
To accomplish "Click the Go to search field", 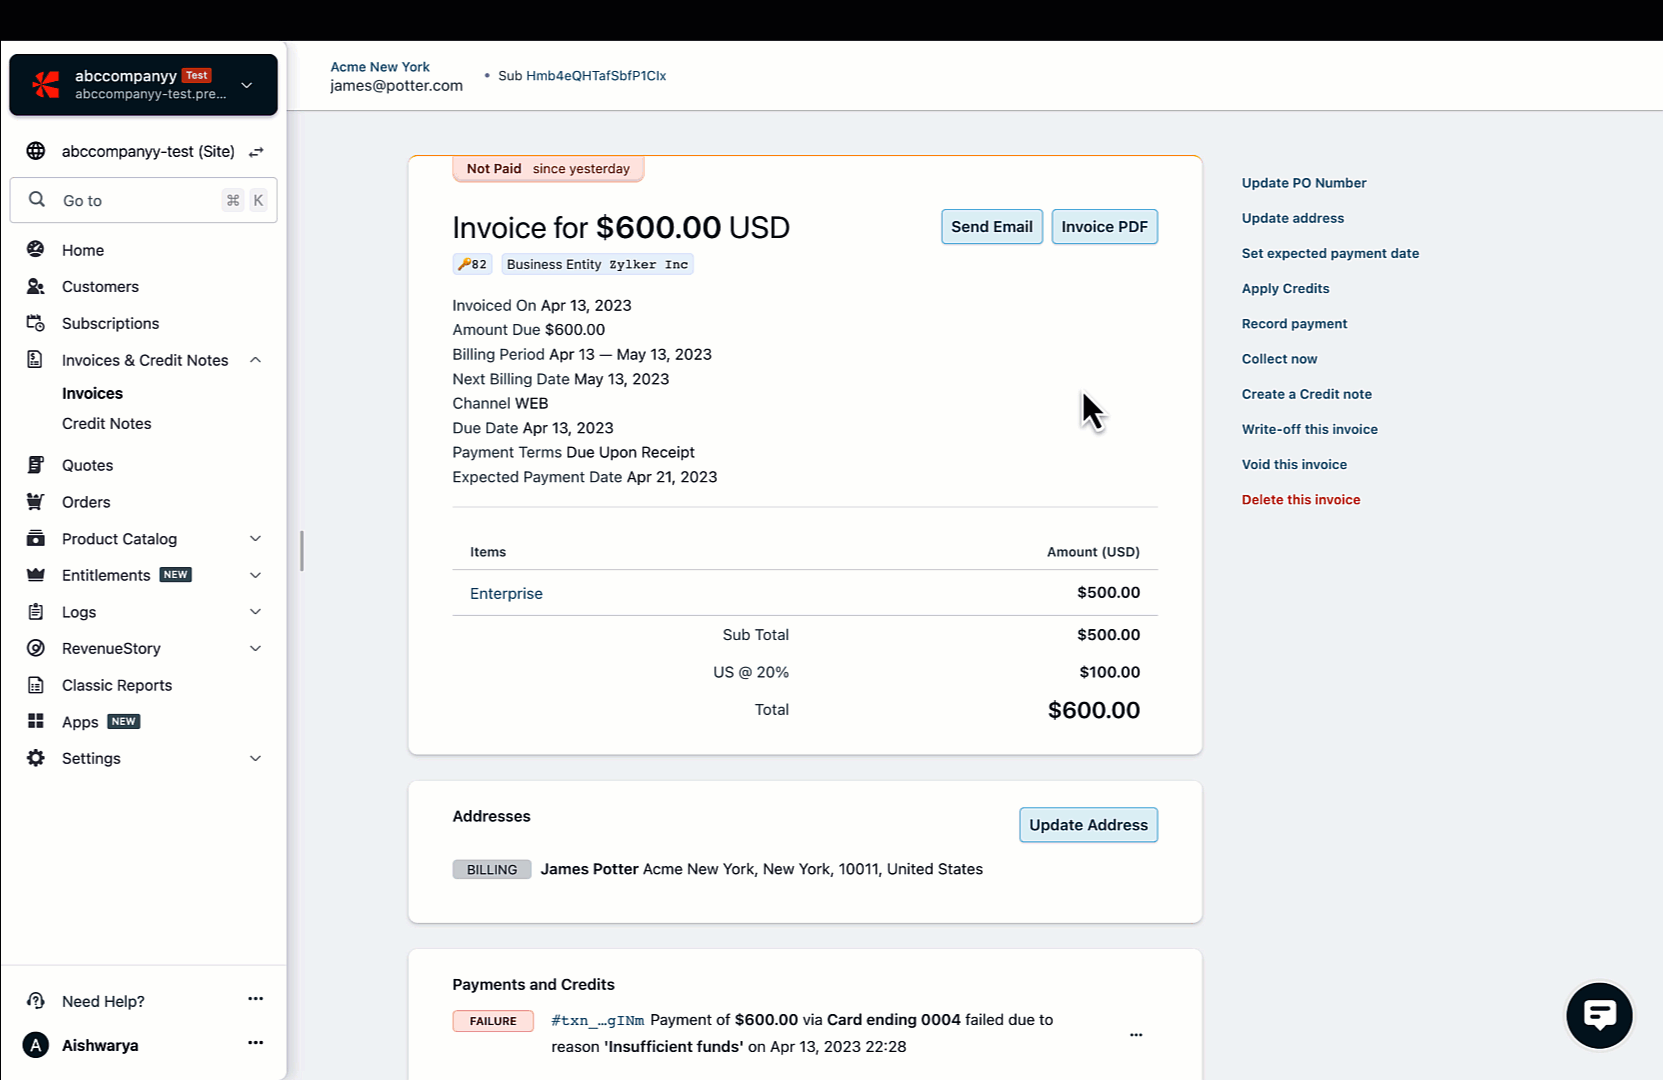I will point(140,201).
